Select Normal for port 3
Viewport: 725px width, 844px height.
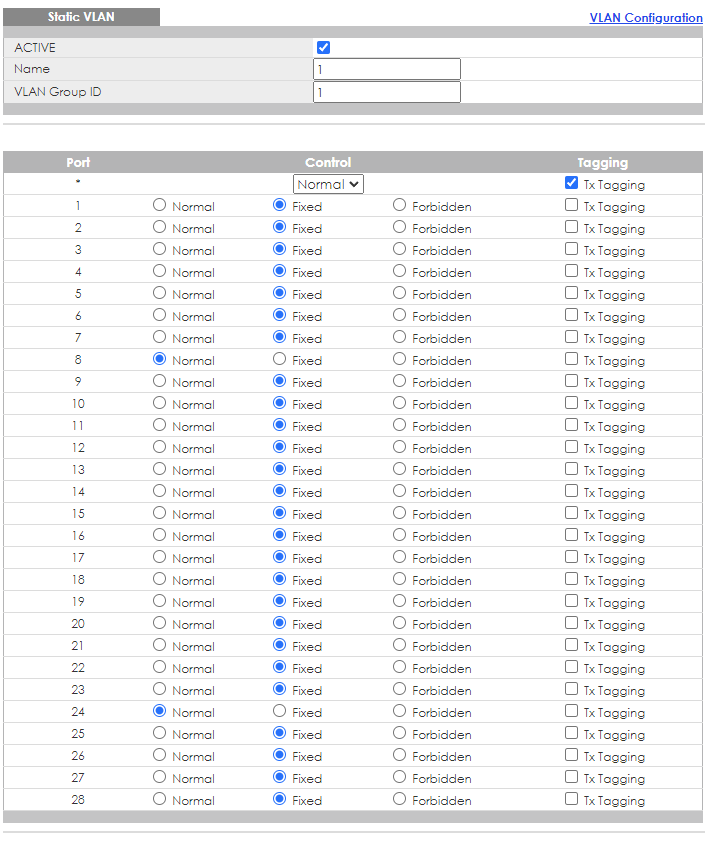pyautogui.click(x=159, y=249)
